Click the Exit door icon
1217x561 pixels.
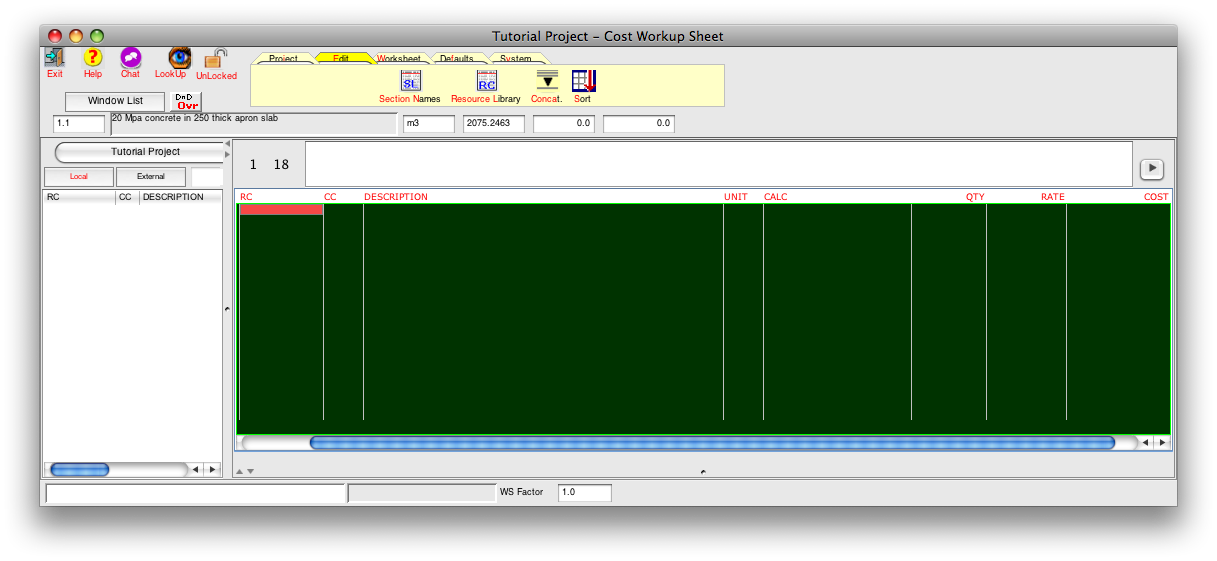point(54,58)
